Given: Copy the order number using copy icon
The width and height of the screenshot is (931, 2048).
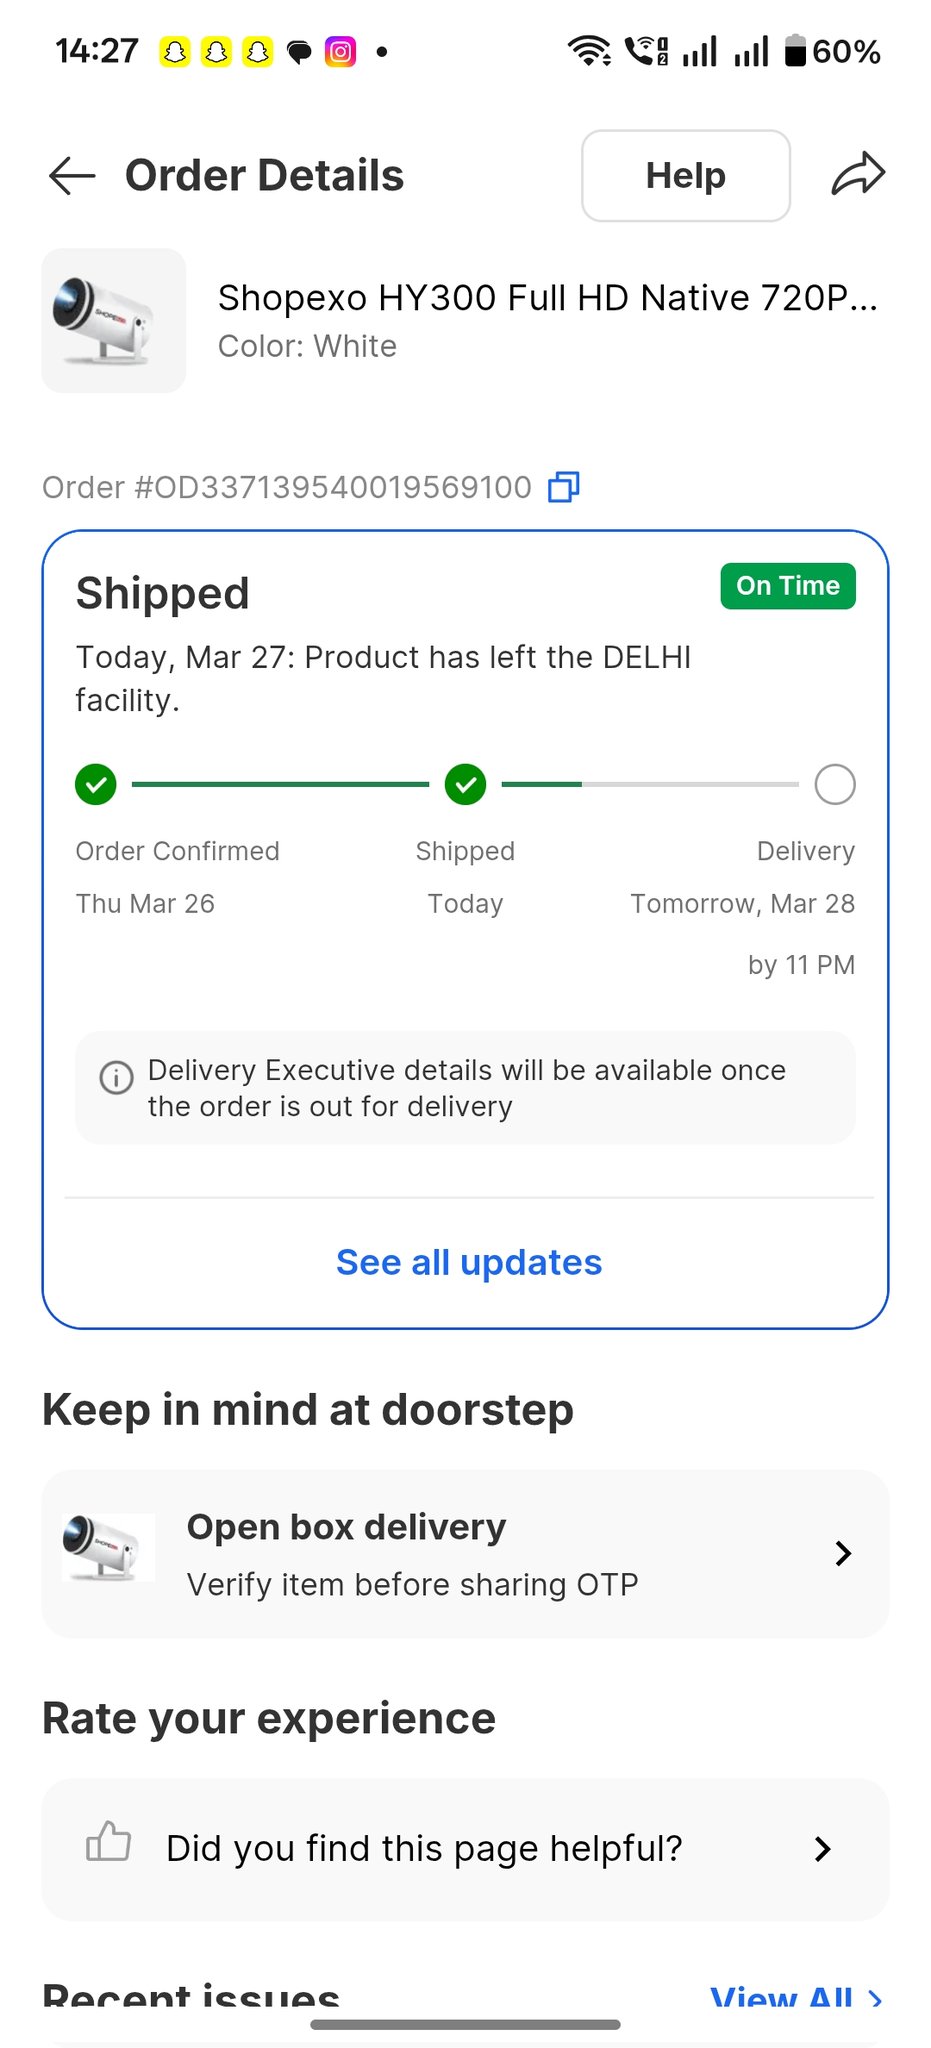Looking at the screenshot, I should pos(564,487).
